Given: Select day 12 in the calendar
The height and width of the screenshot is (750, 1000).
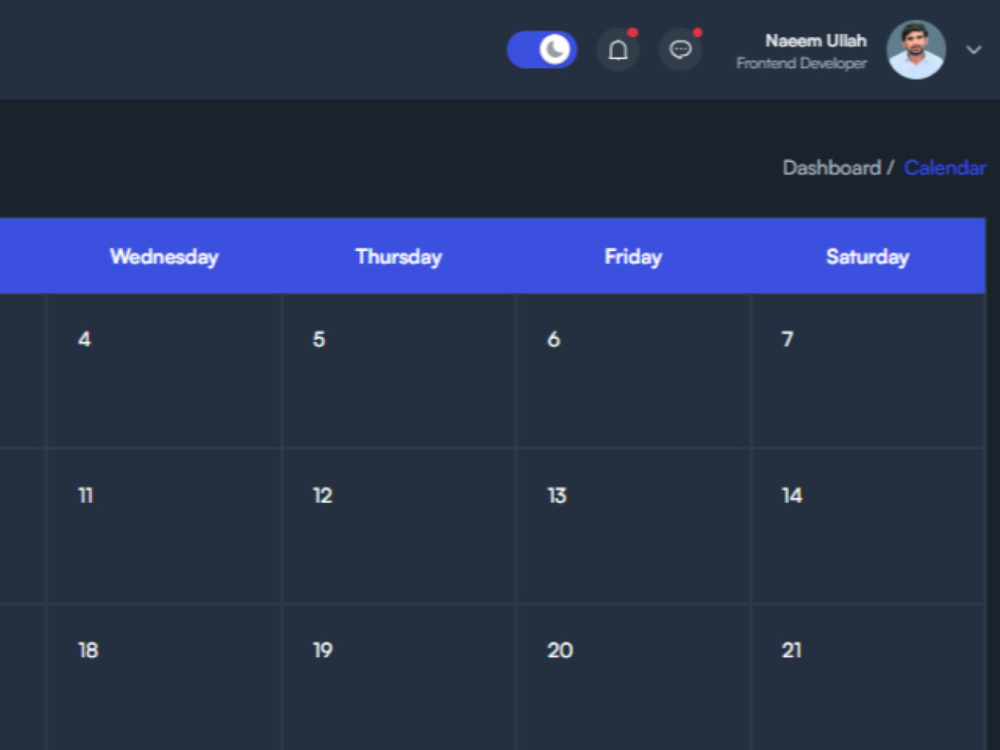Looking at the screenshot, I should tap(399, 527).
